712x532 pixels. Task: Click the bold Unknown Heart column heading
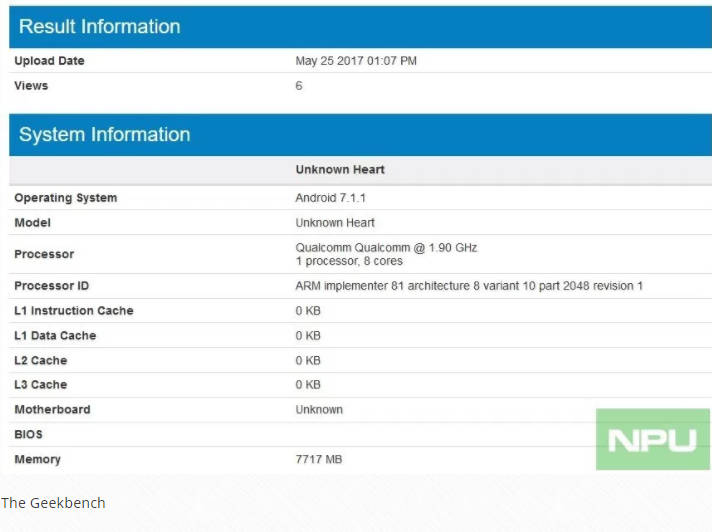pyautogui.click(x=340, y=170)
